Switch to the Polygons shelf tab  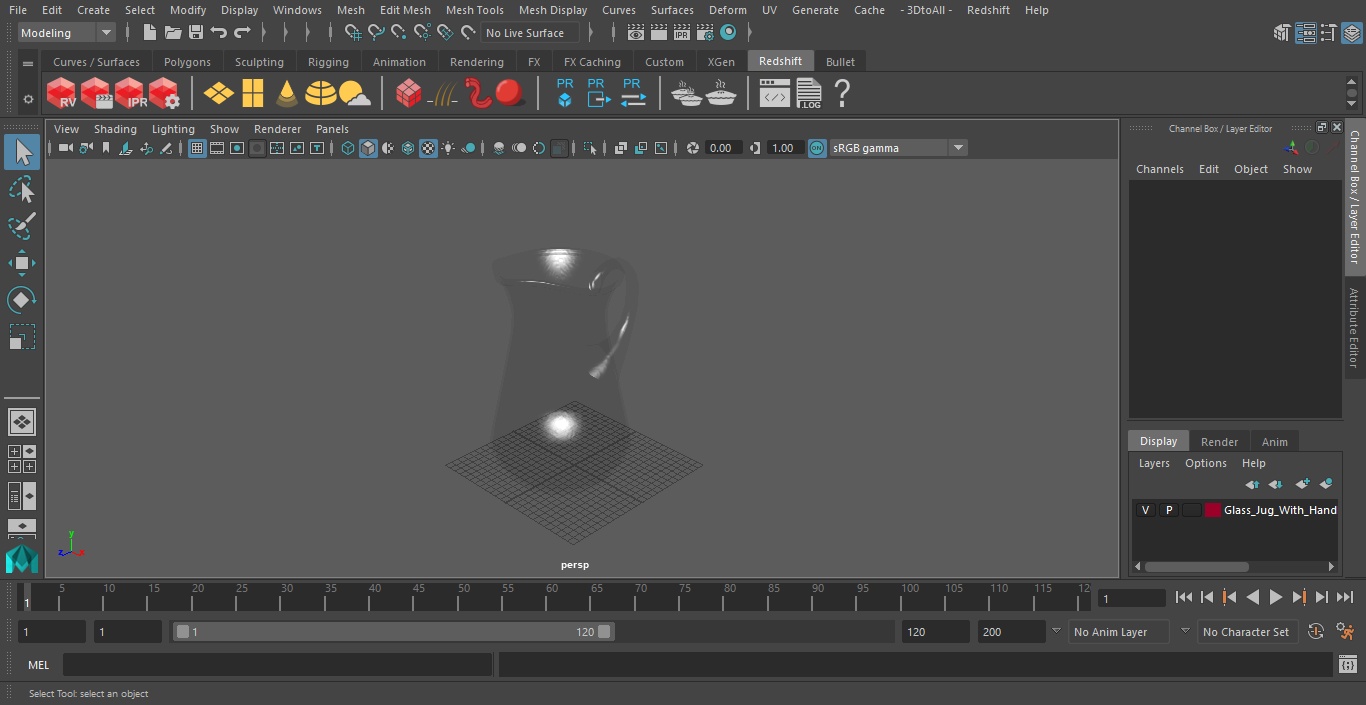pos(187,62)
